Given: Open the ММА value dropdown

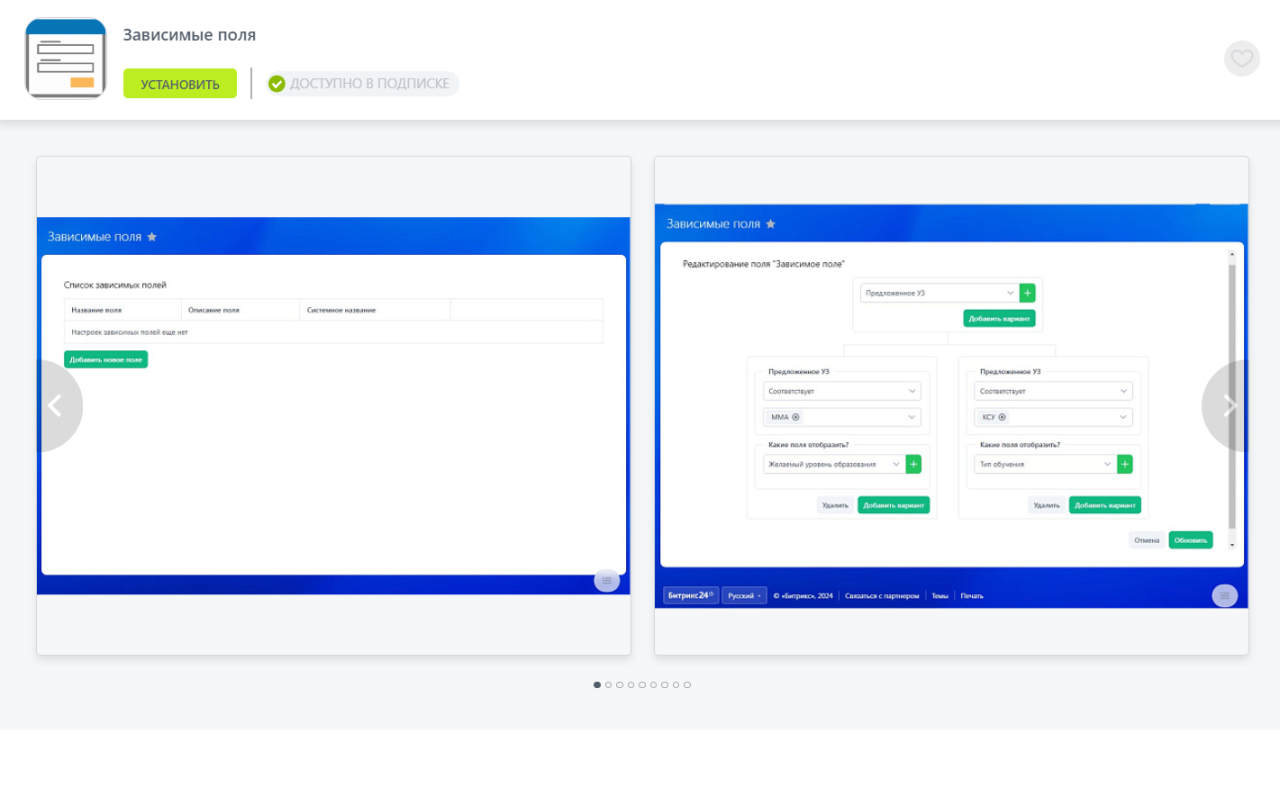Looking at the screenshot, I should 842,417.
